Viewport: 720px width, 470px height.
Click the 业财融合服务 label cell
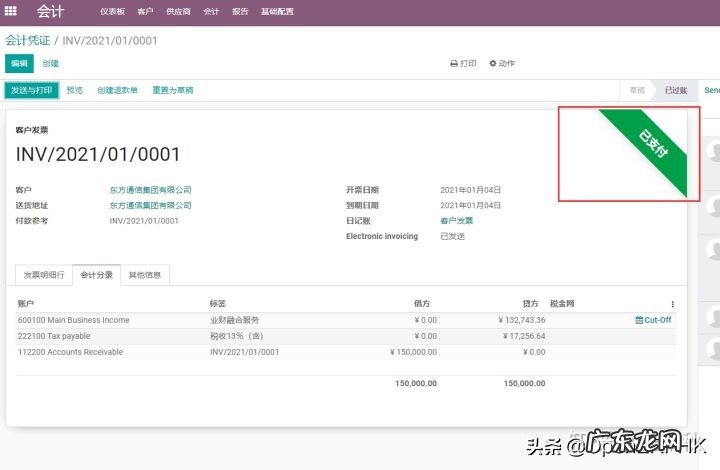(x=234, y=320)
